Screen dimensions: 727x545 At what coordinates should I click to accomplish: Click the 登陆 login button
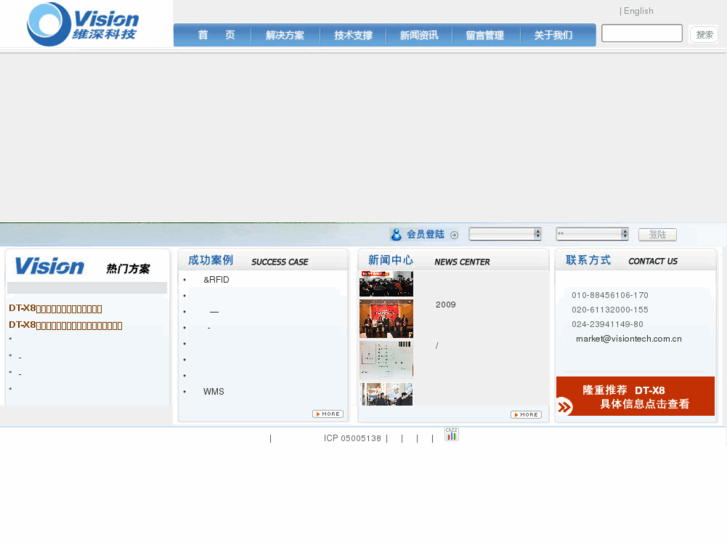pos(657,235)
